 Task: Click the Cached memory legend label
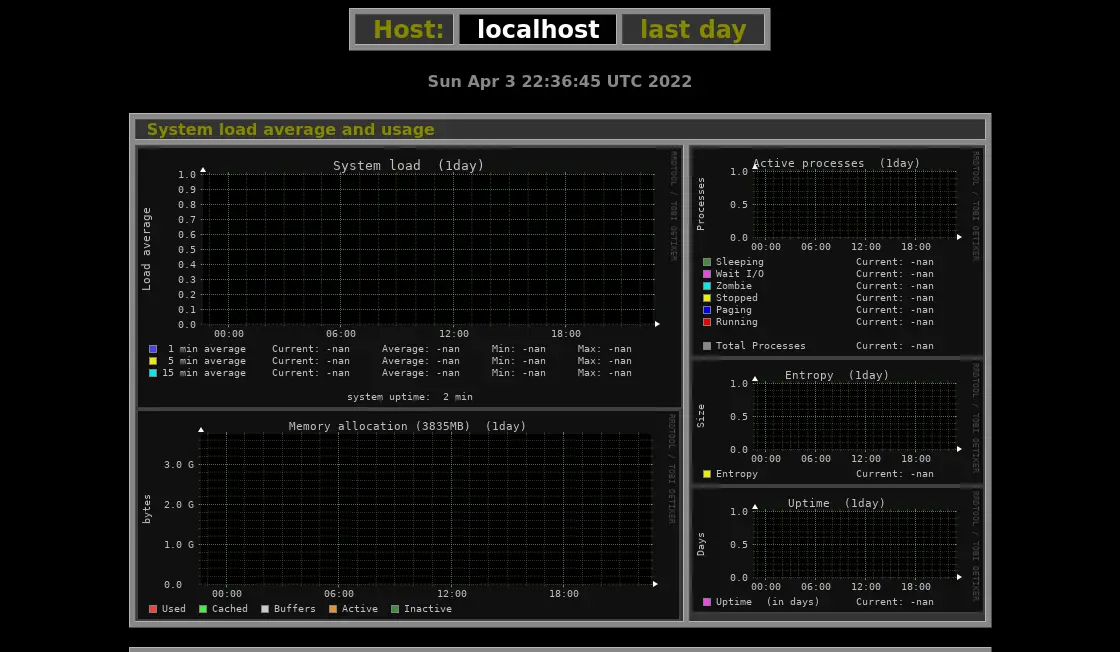click(229, 609)
